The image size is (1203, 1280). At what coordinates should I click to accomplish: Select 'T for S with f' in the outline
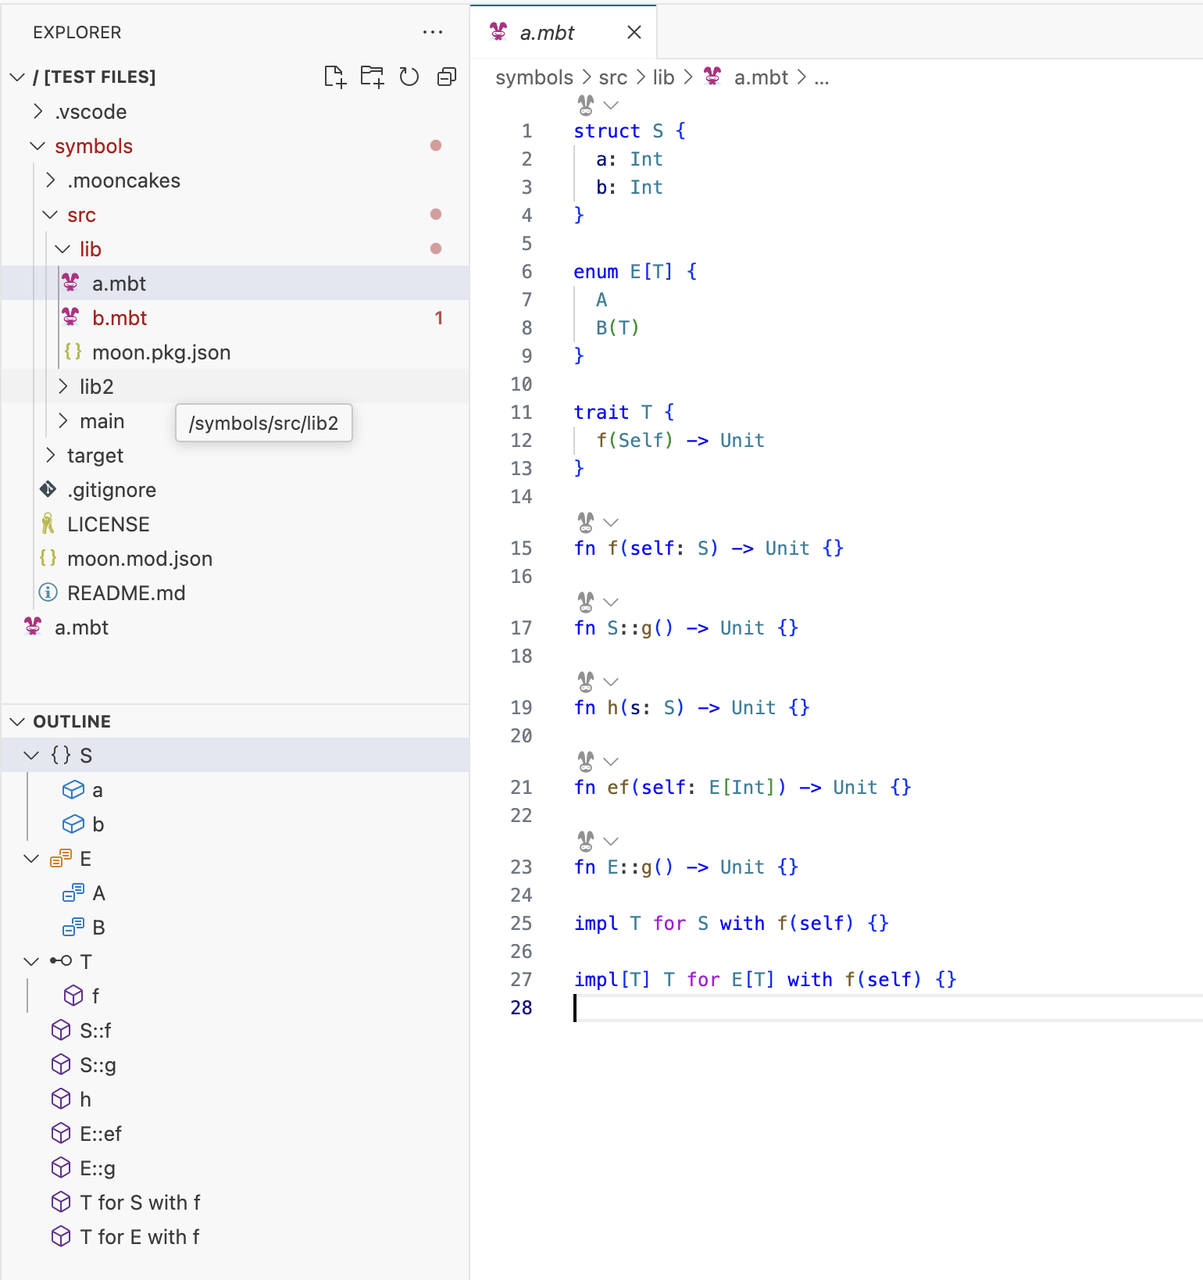tap(140, 1203)
